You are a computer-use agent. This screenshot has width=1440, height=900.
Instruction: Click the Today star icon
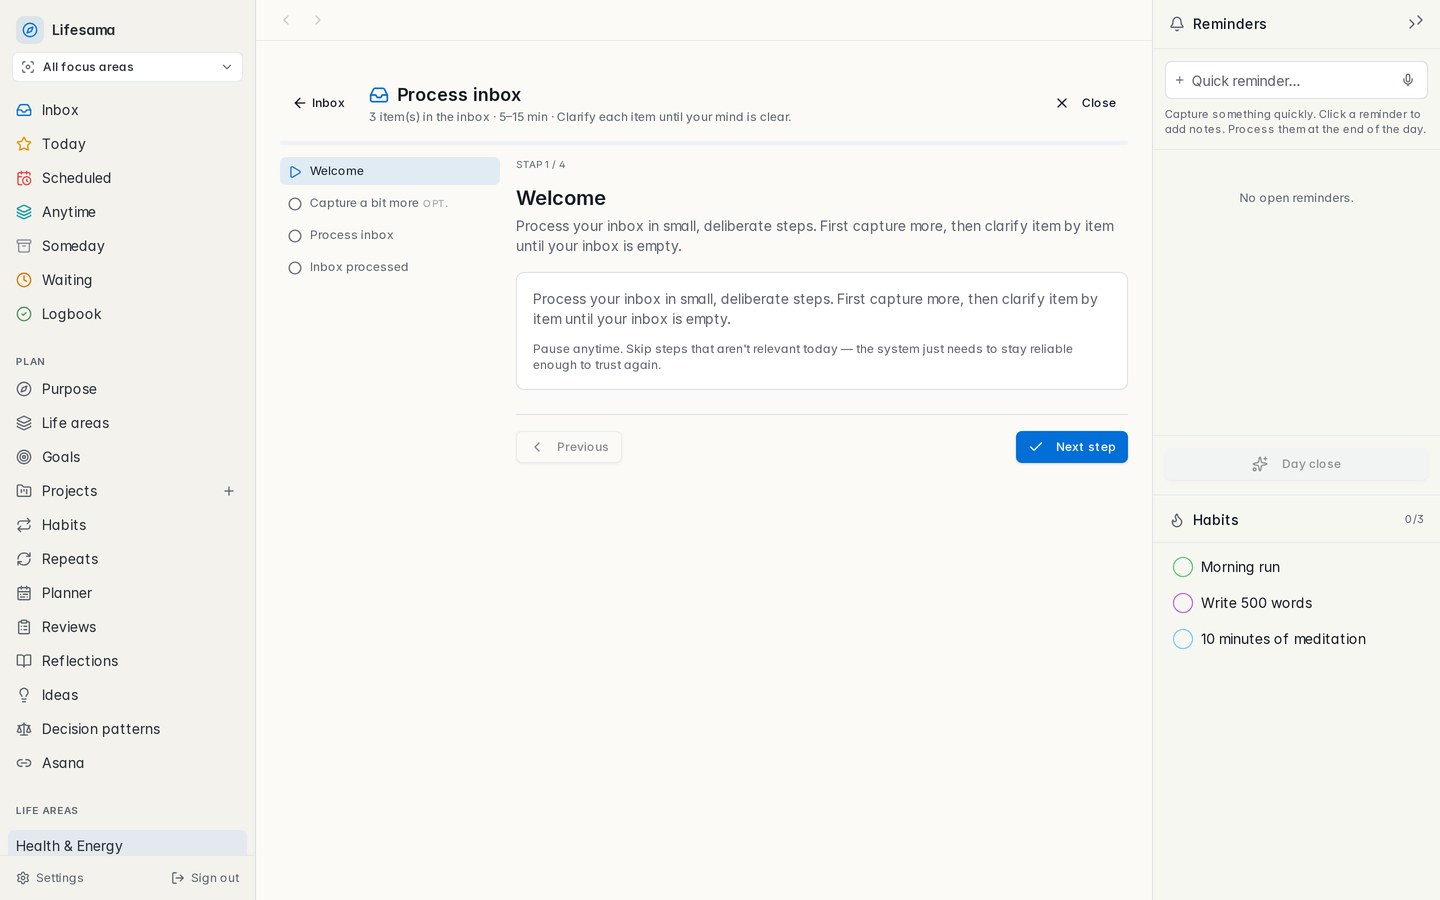pyautogui.click(x=24, y=144)
